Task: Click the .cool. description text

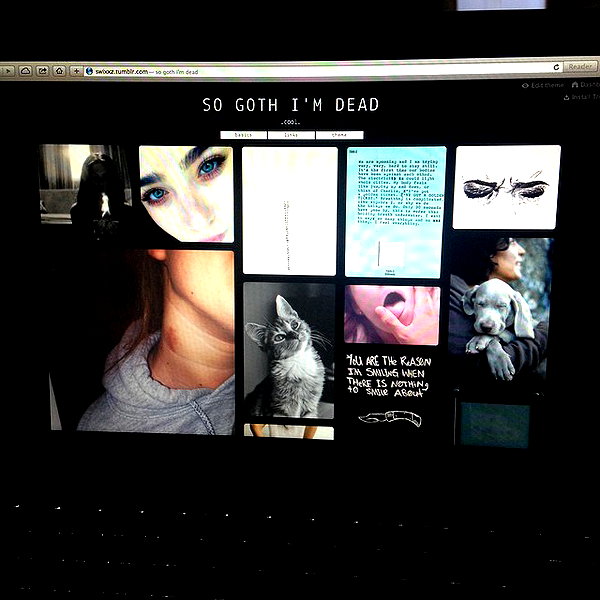Action: pyautogui.click(x=290, y=122)
